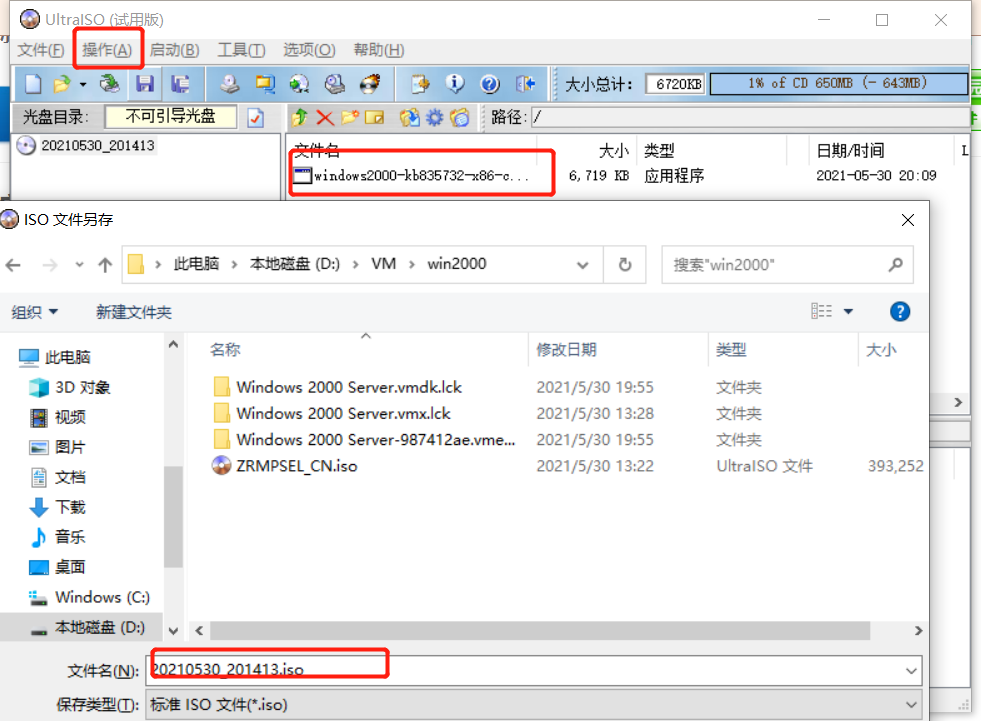Screen dimensions: 981x721
Task: Click the blue gear Settings icon
Action: pyautogui.click(x=435, y=117)
